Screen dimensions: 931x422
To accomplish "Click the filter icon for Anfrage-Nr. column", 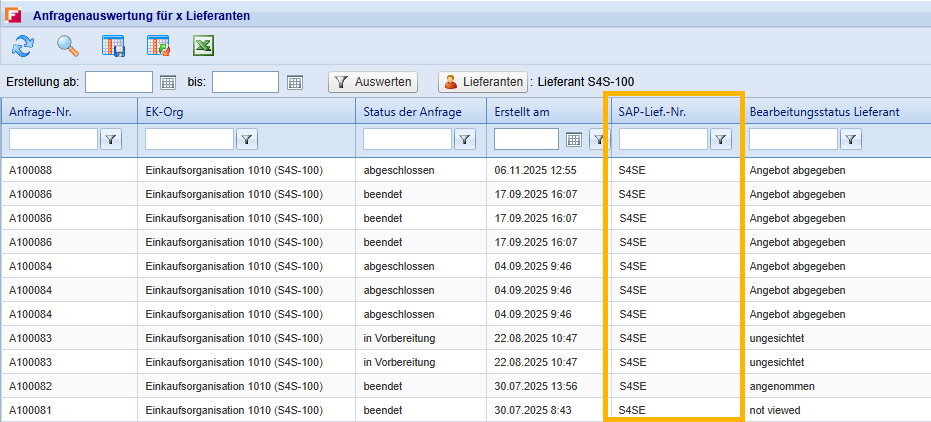I will click(x=111, y=140).
